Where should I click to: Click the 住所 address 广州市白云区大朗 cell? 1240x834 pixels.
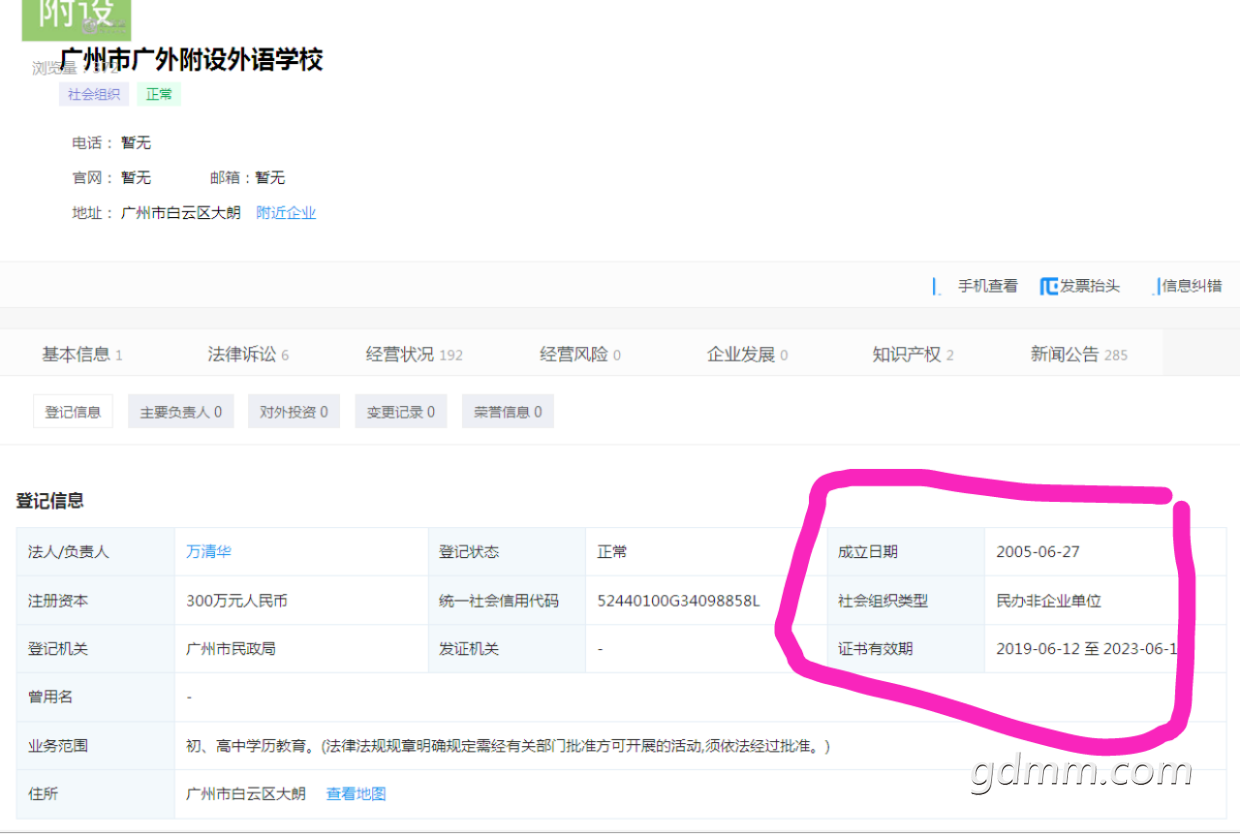click(246, 794)
